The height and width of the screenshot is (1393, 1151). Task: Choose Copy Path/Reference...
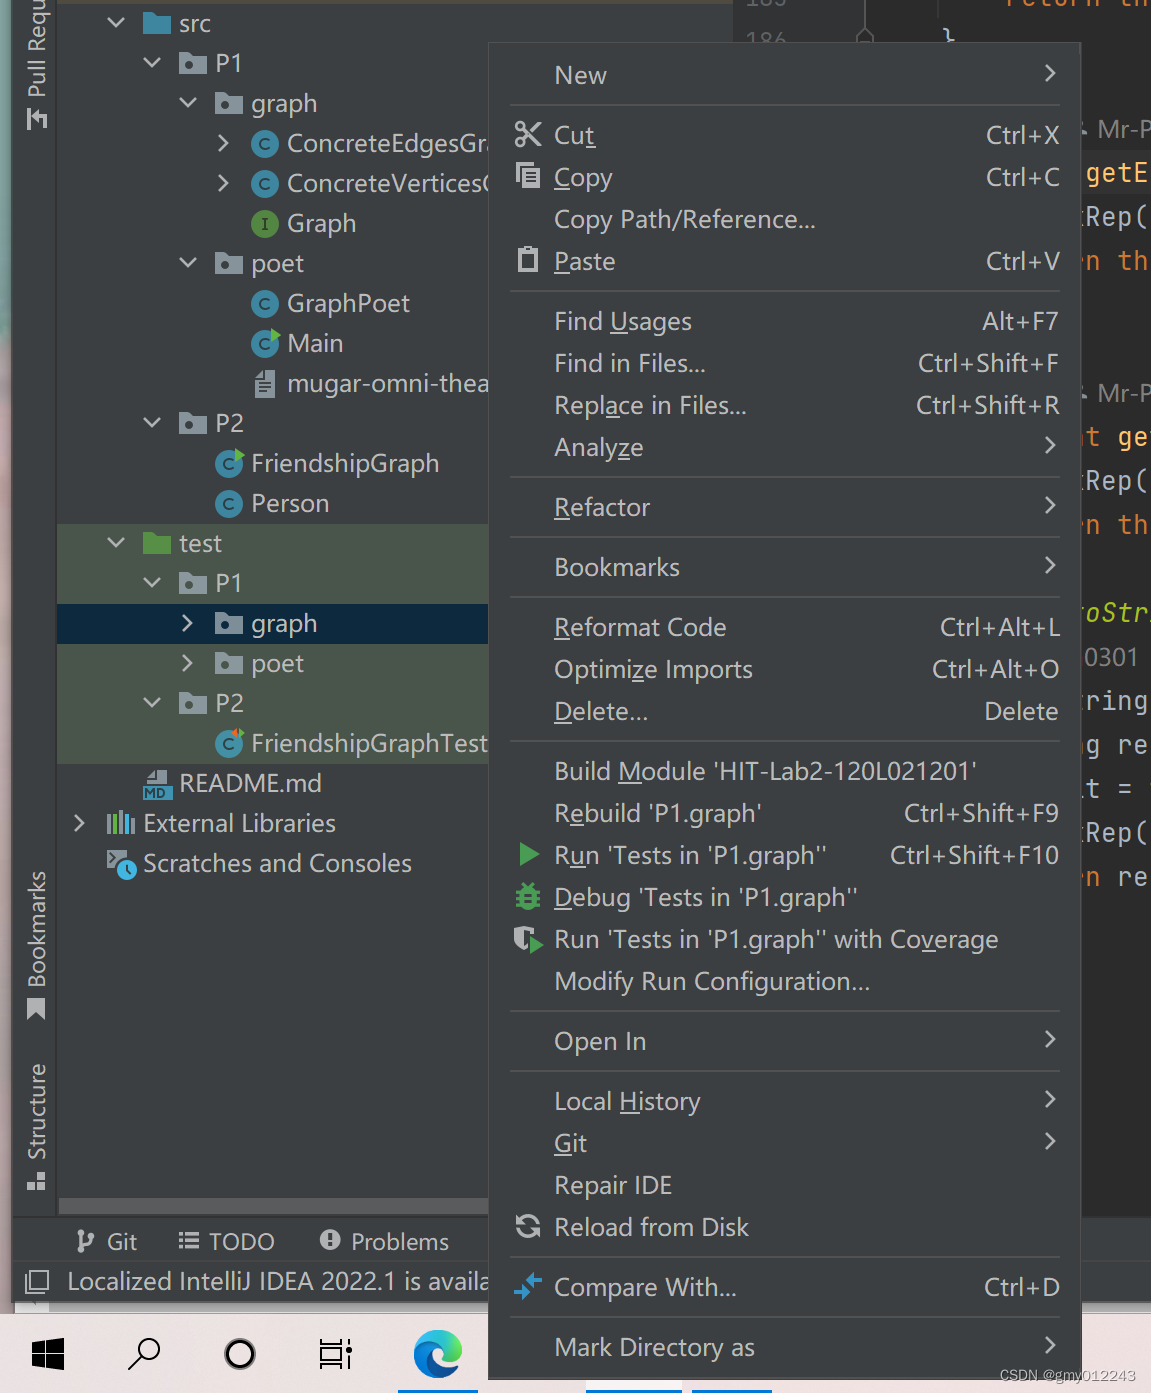tap(784, 219)
